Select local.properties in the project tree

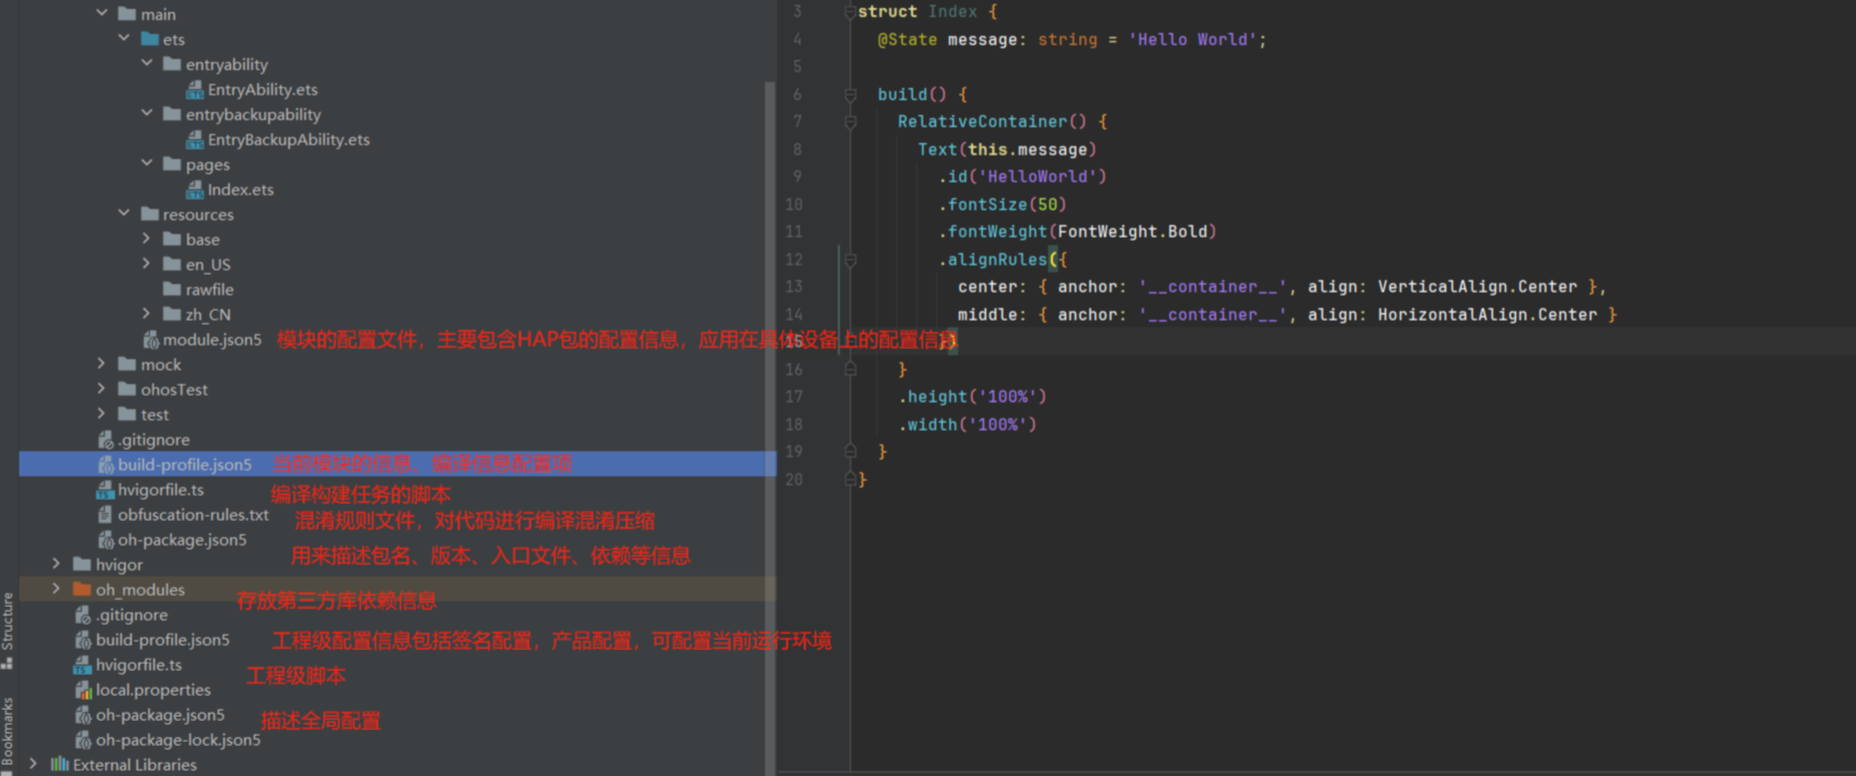click(153, 689)
